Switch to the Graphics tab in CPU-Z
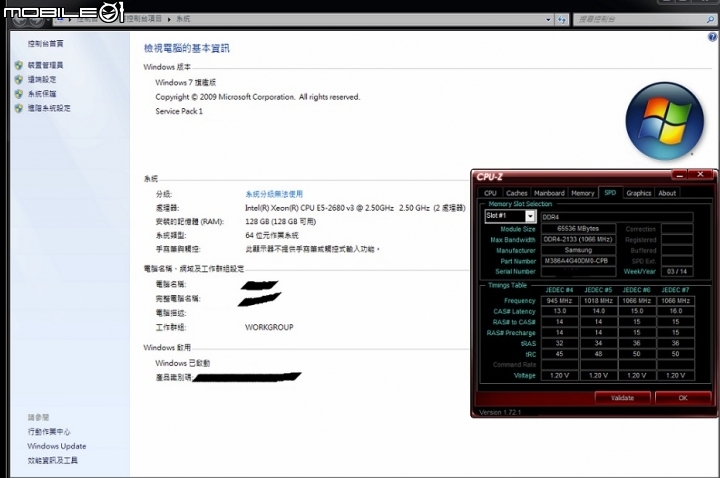Viewport: 720px width, 478px height. [x=639, y=193]
